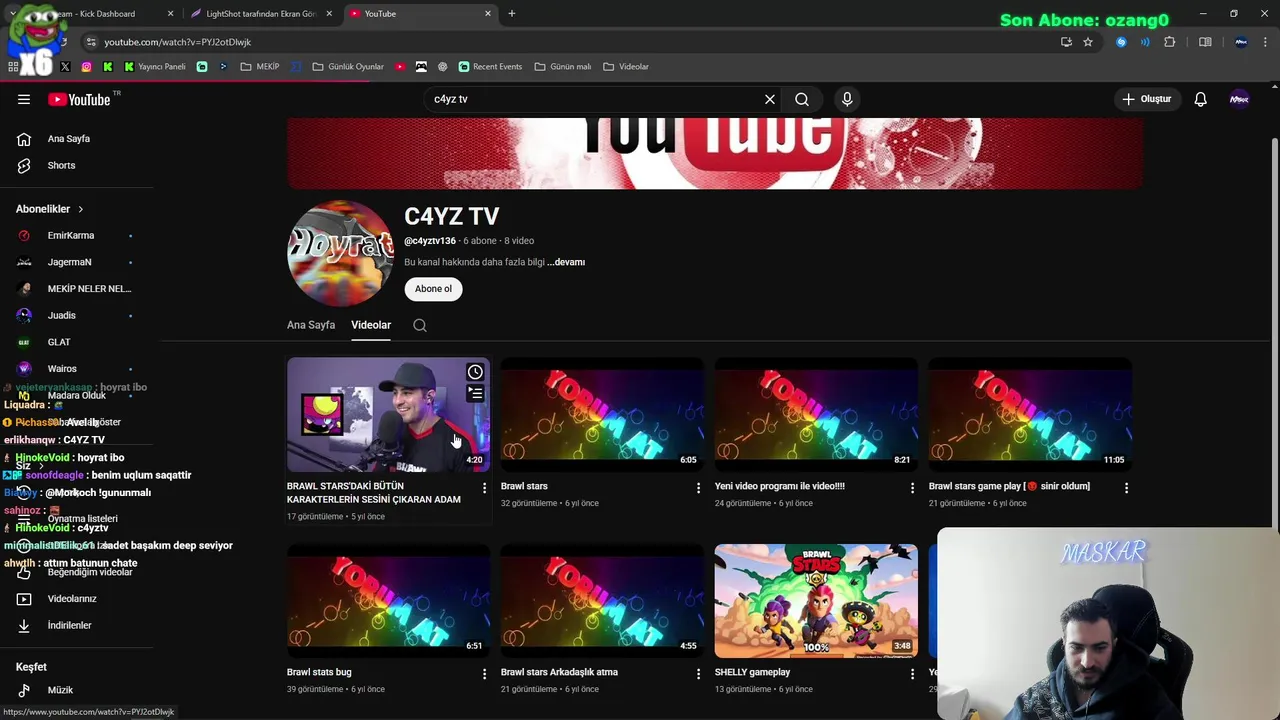The image size is (1280, 720).
Task: Select the Videolar channel tab
Action: click(371, 325)
